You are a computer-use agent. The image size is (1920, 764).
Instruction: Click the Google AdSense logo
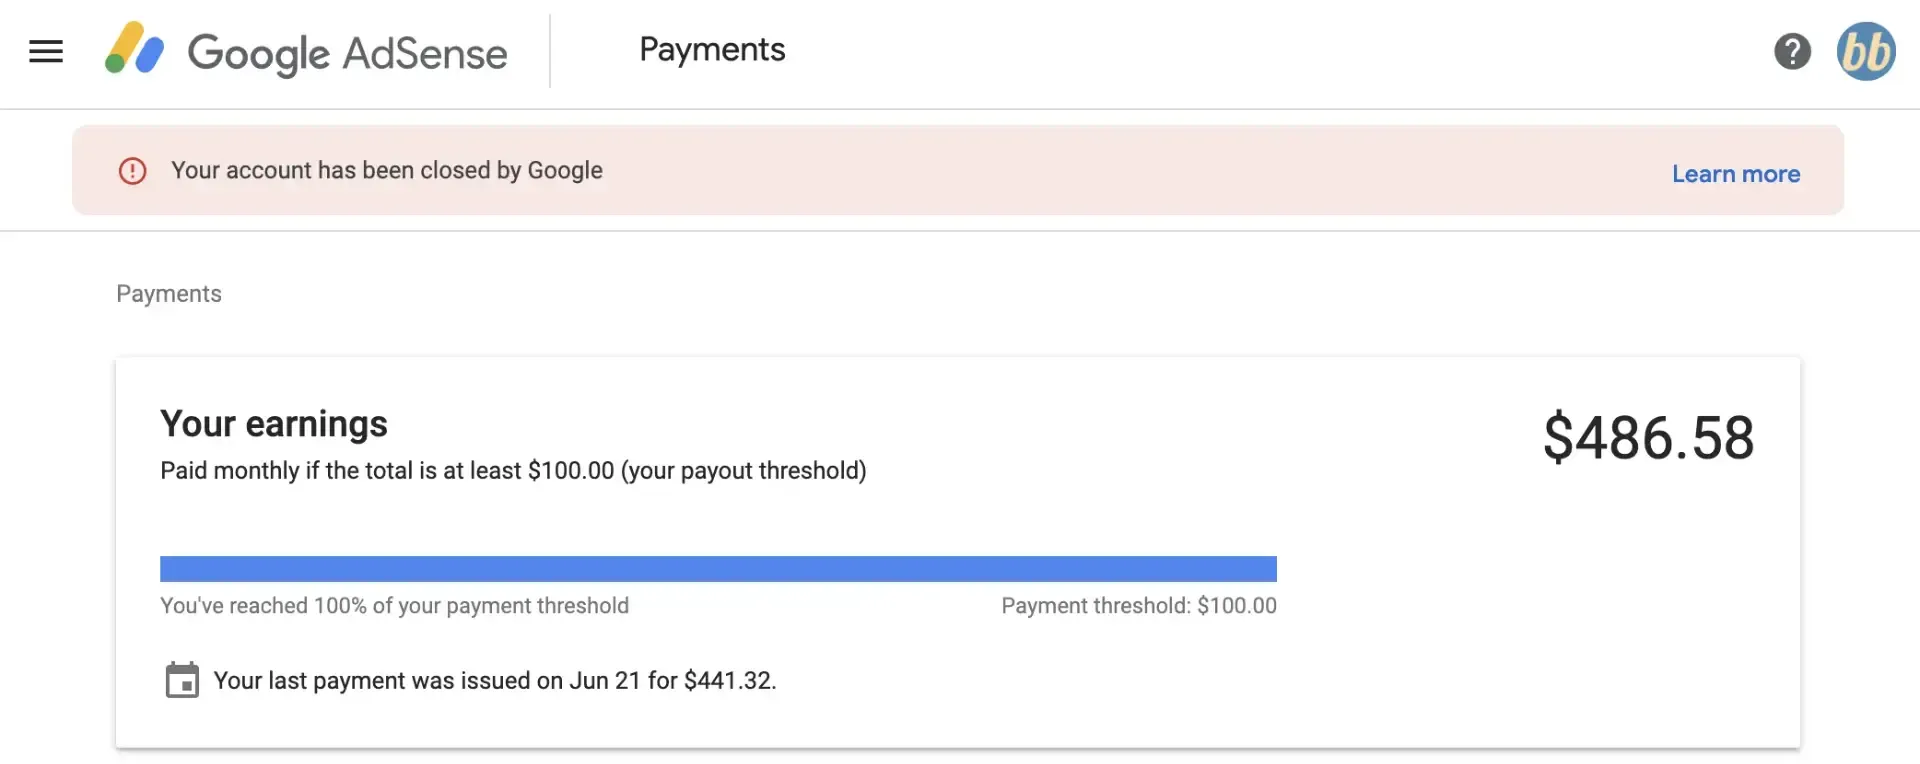point(305,52)
